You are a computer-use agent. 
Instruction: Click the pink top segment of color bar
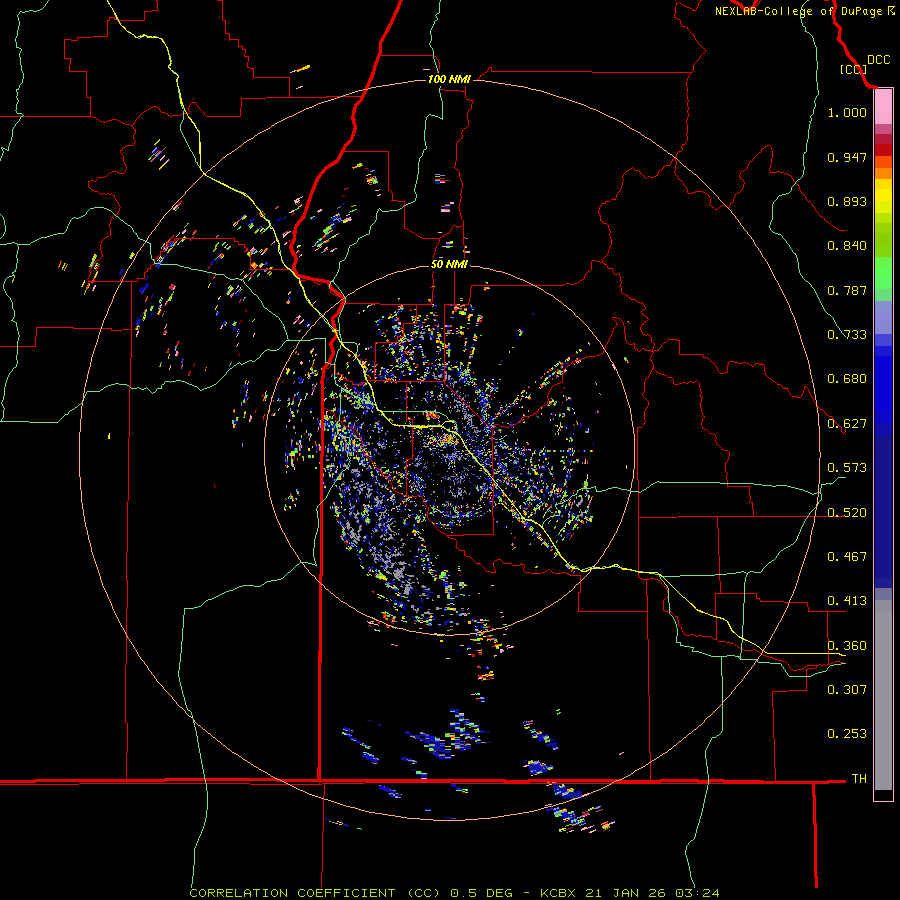coord(883,107)
